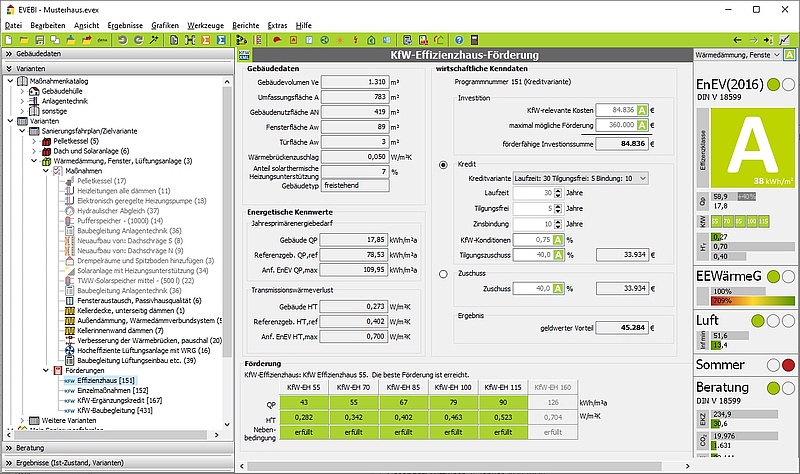
Task: Click the orange sigma calculation icon
Action: click(206, 40)
